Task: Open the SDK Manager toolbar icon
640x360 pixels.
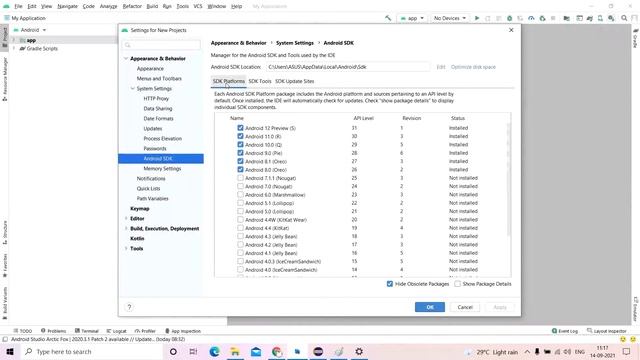Action: tap(611, 18)
